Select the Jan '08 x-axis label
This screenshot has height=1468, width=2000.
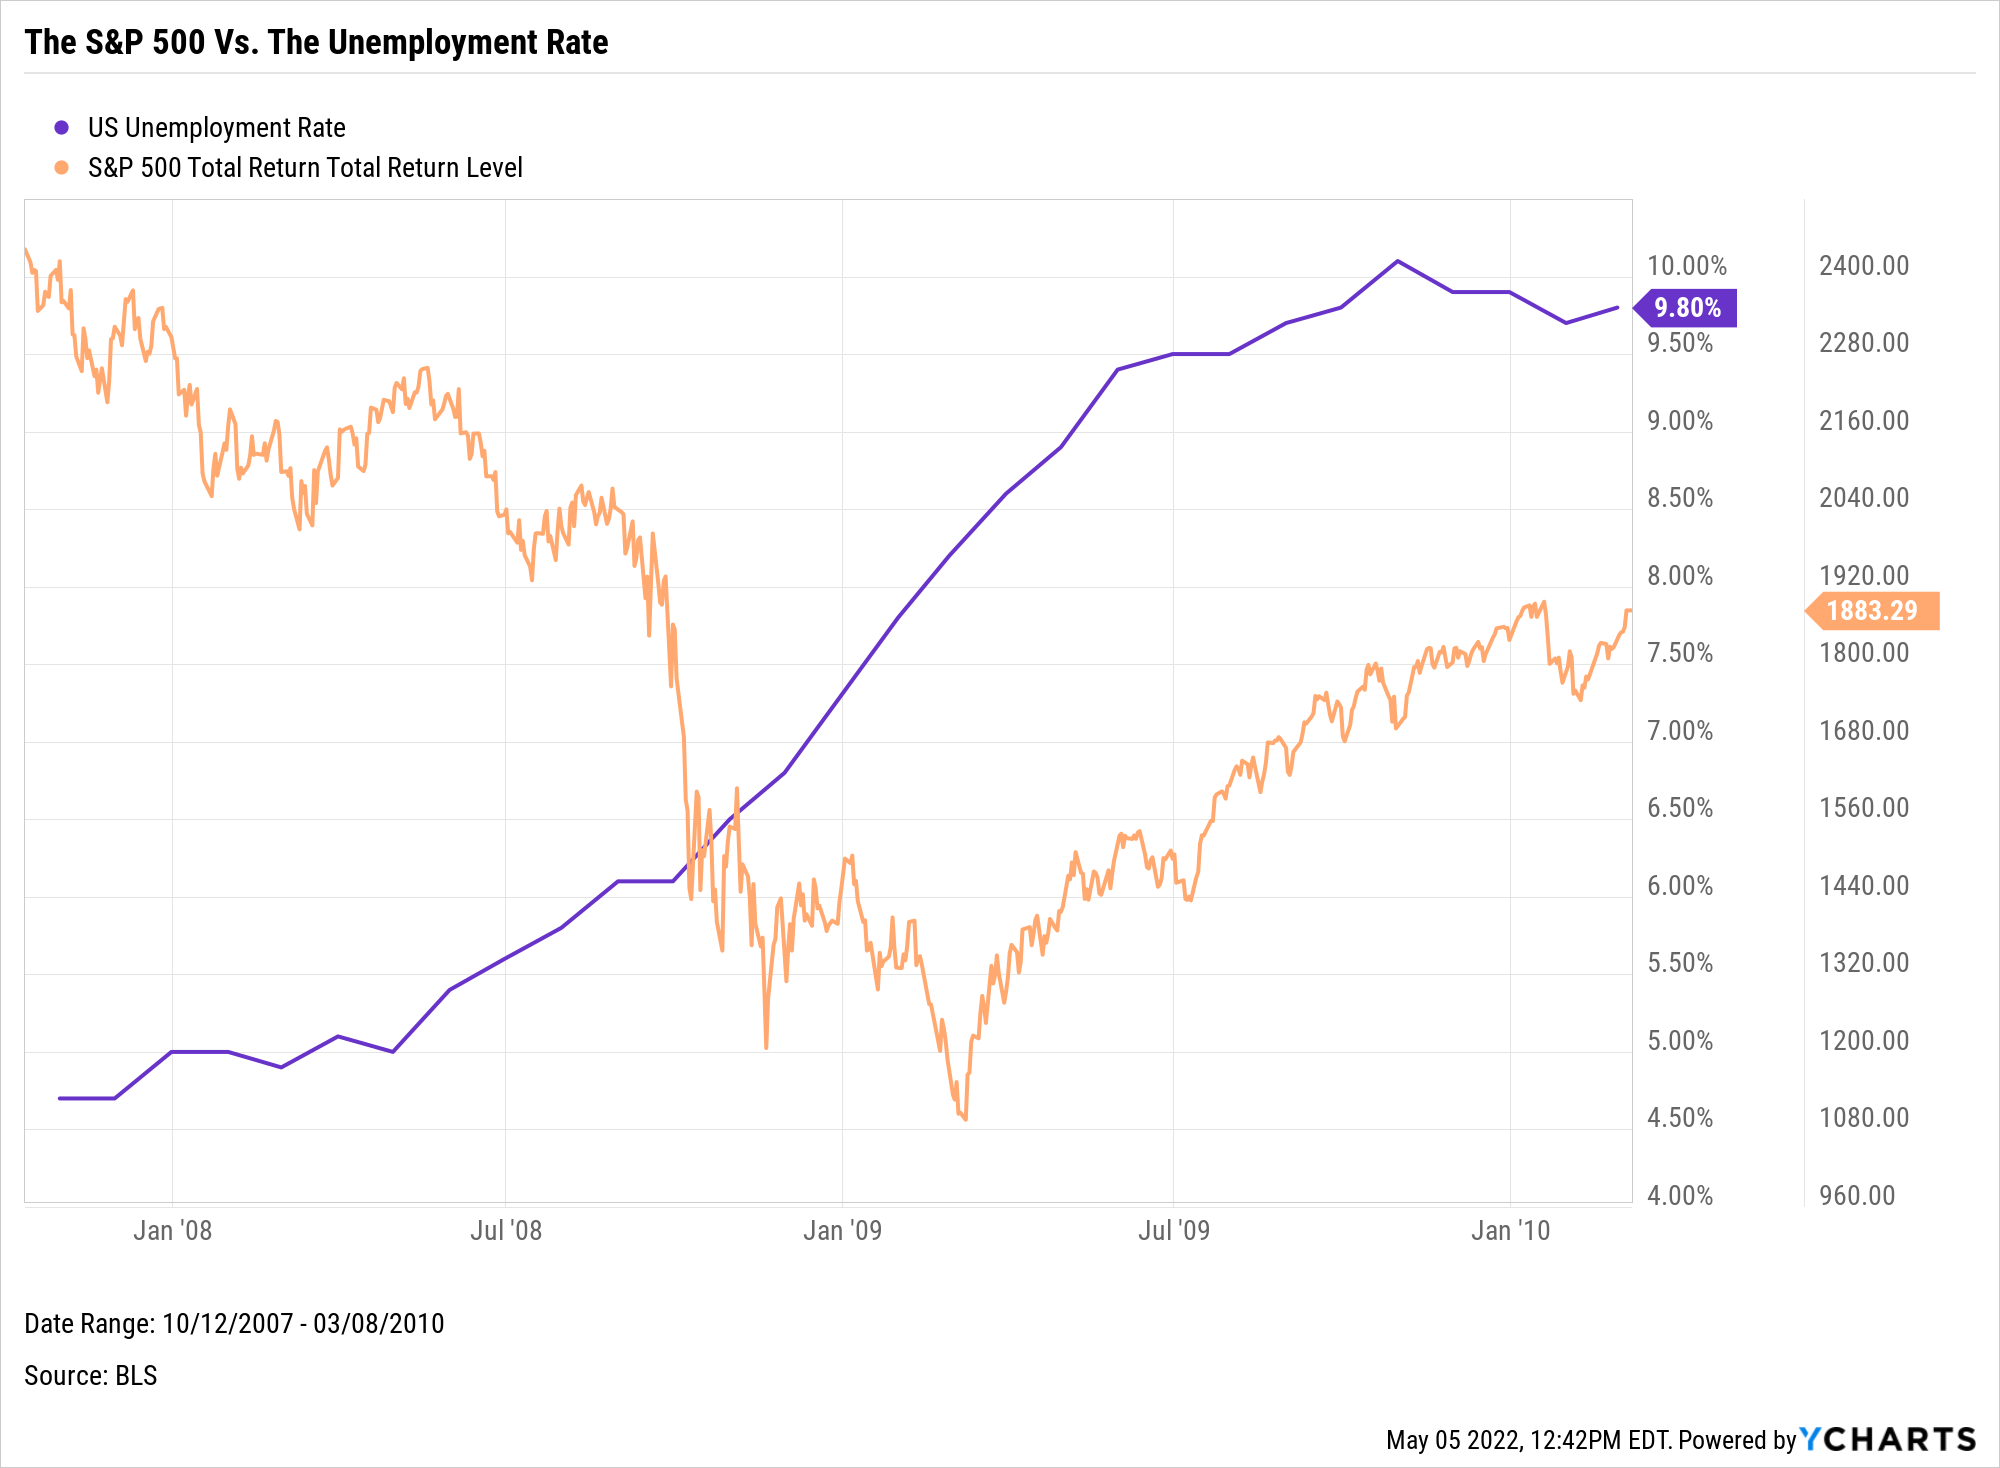[x=172, y=1230]
